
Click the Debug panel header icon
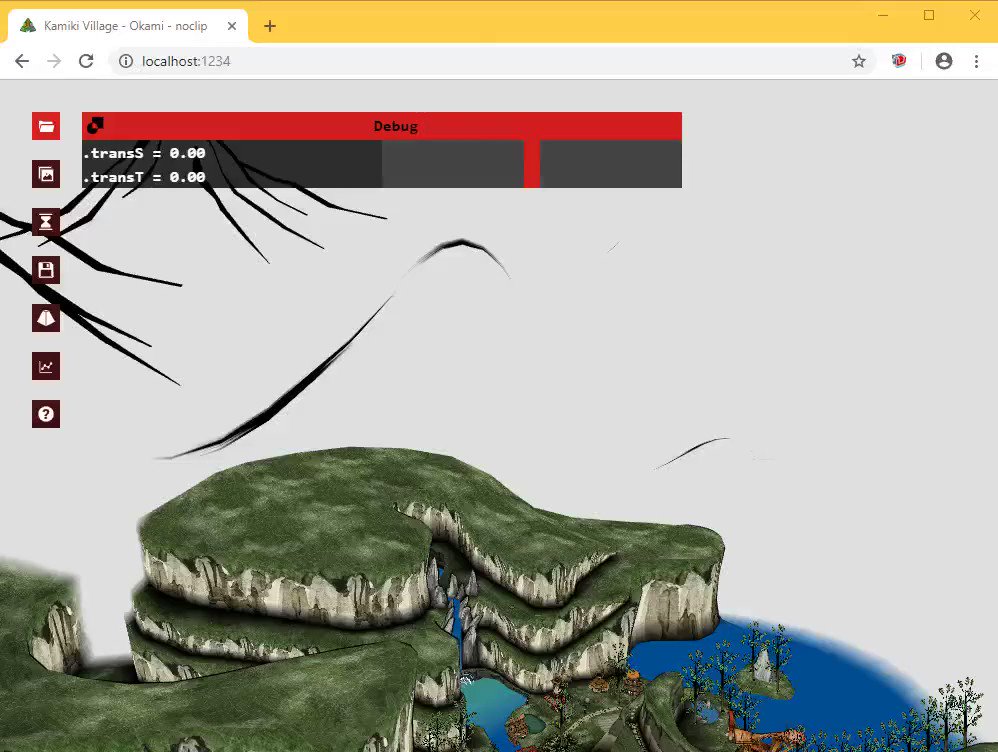[95, 125]
